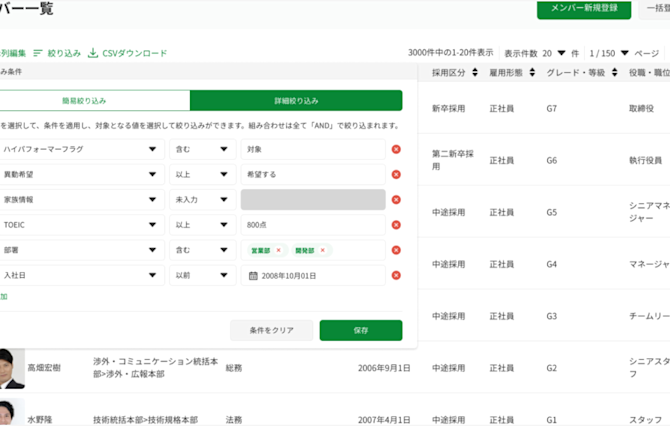Remove the 開発部 tag chip
Image resolution: width=670 pixels, height=426 pixels.
323,250
